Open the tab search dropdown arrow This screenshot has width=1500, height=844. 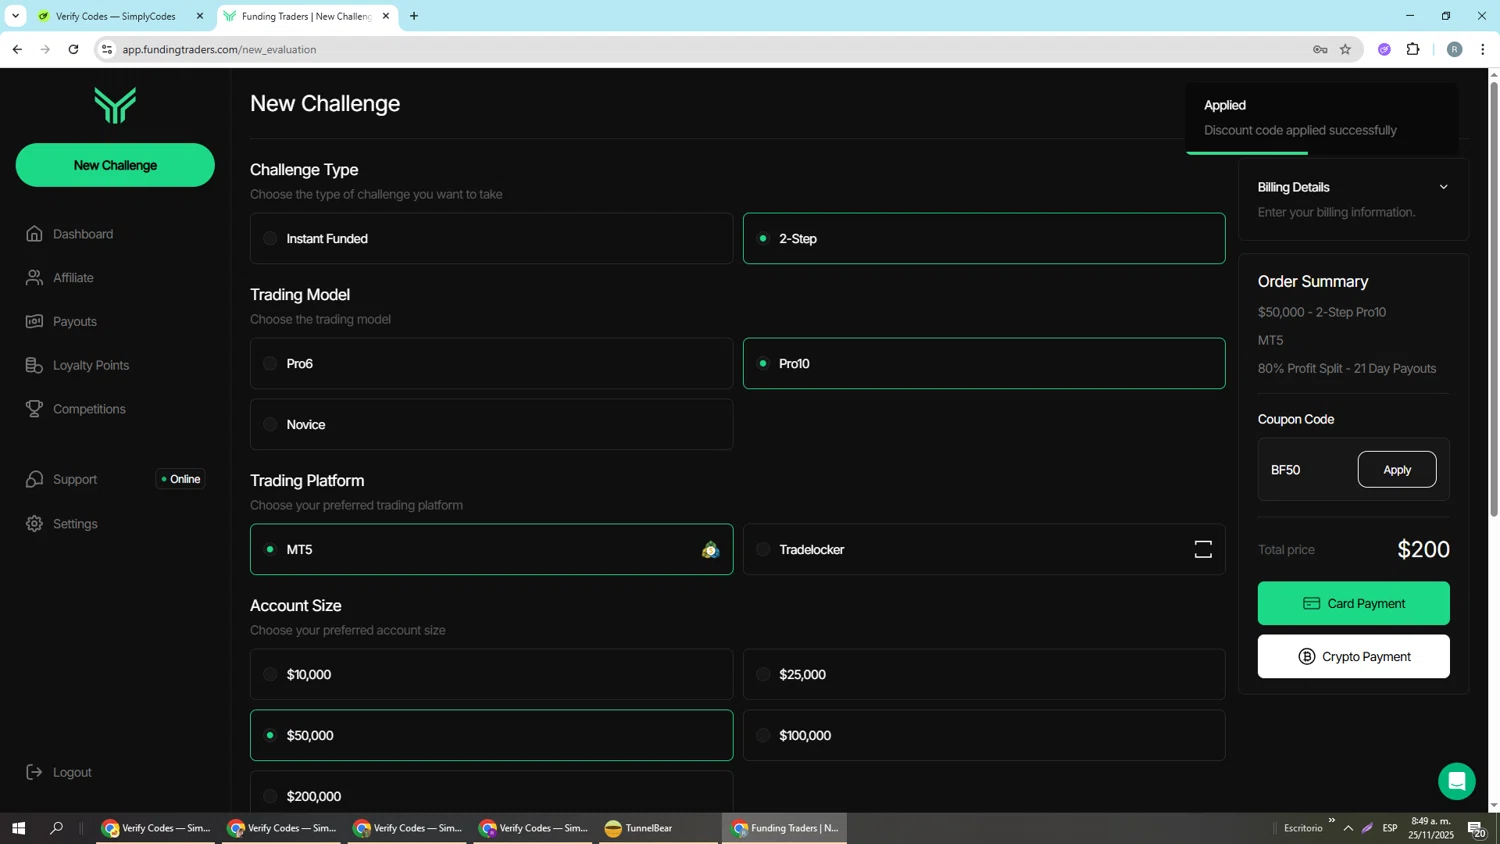(15, 16)
